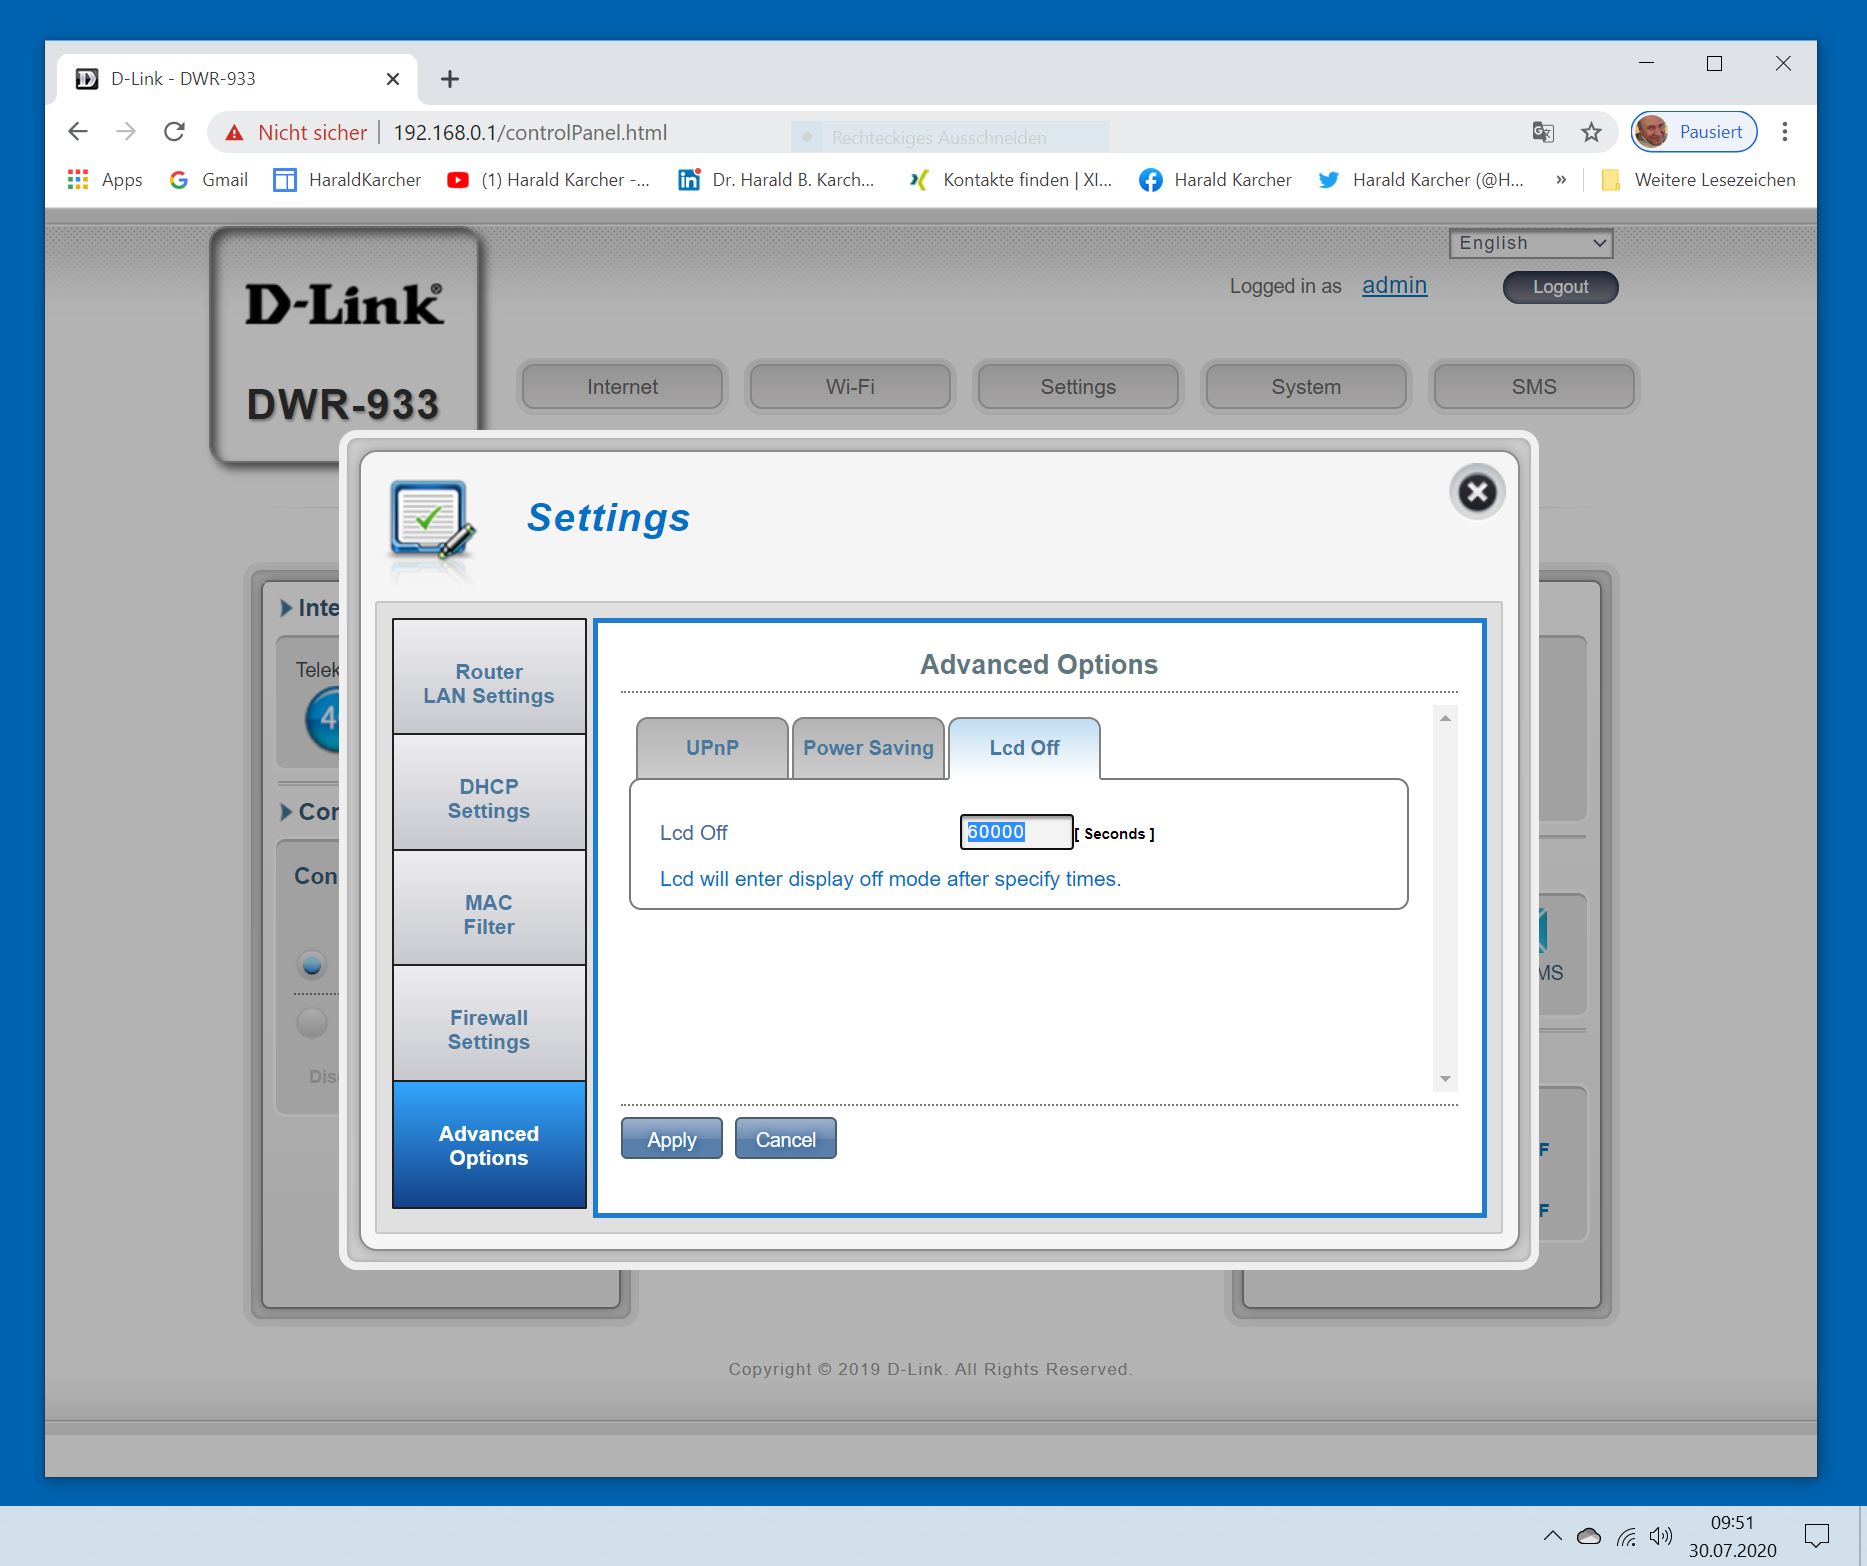Image resolution: width=1867 pixels, height=1566 pixels.
Task: Open the Xing Kontakte finden bookmark
Action: (x=1010, y=180)
